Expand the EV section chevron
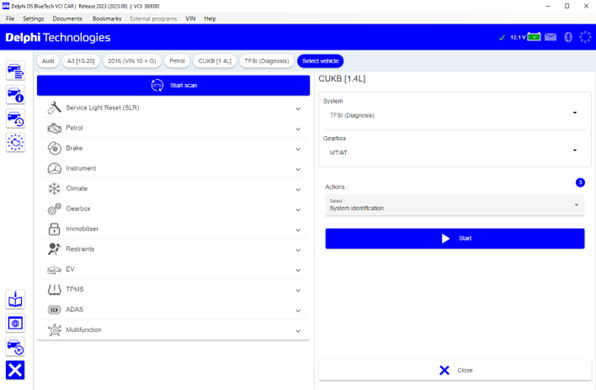Screen dimensions: 596x390 (x=298, y=270)
